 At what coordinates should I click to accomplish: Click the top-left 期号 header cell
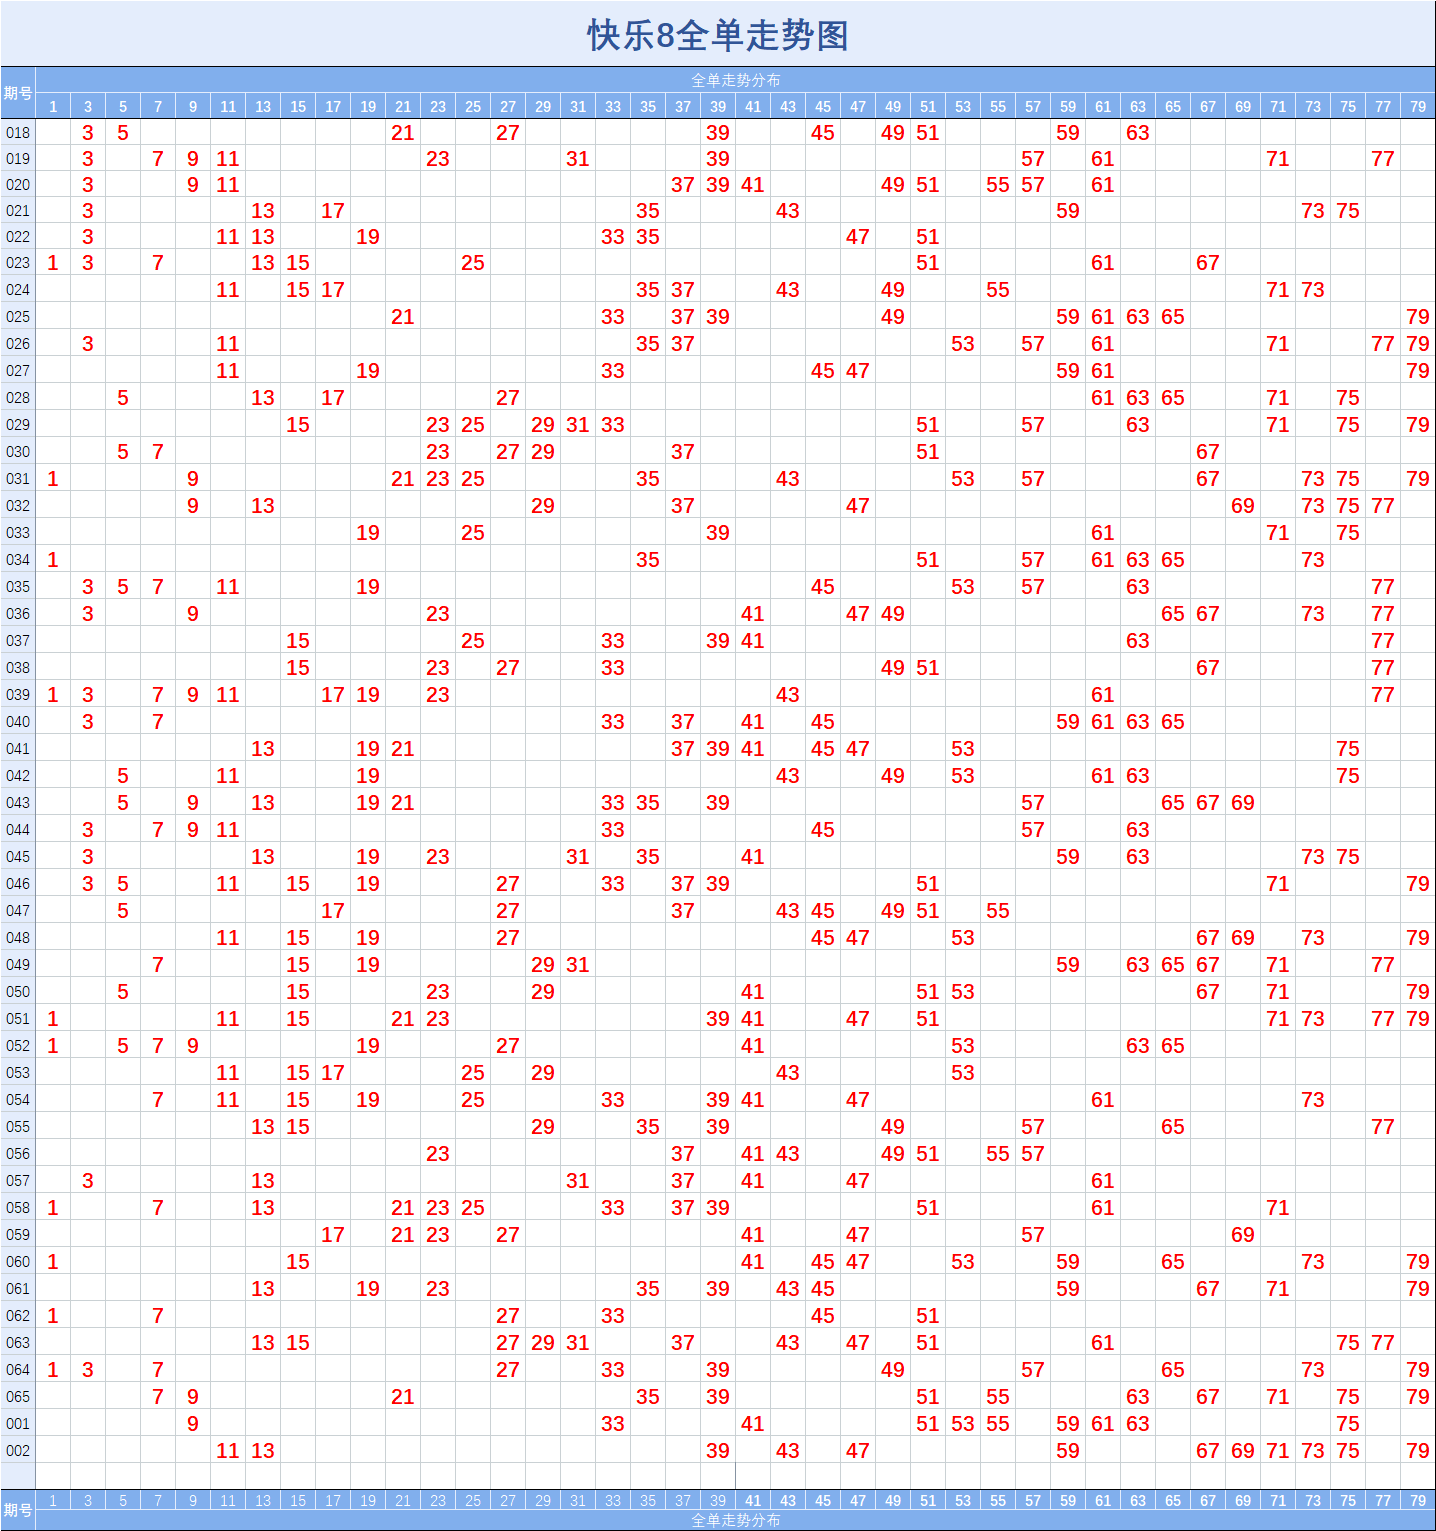click(18, 93)
